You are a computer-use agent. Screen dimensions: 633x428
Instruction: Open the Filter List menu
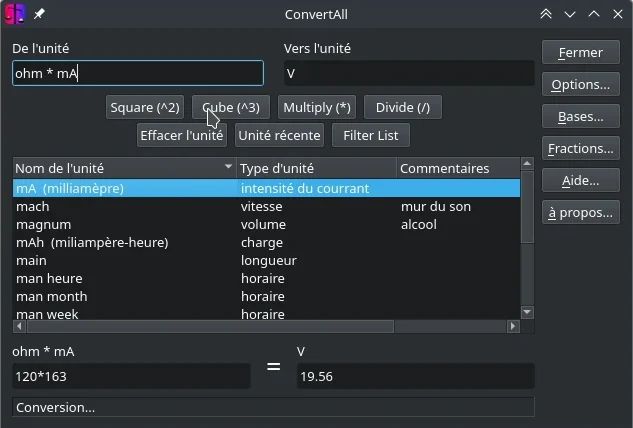[371, 135]
